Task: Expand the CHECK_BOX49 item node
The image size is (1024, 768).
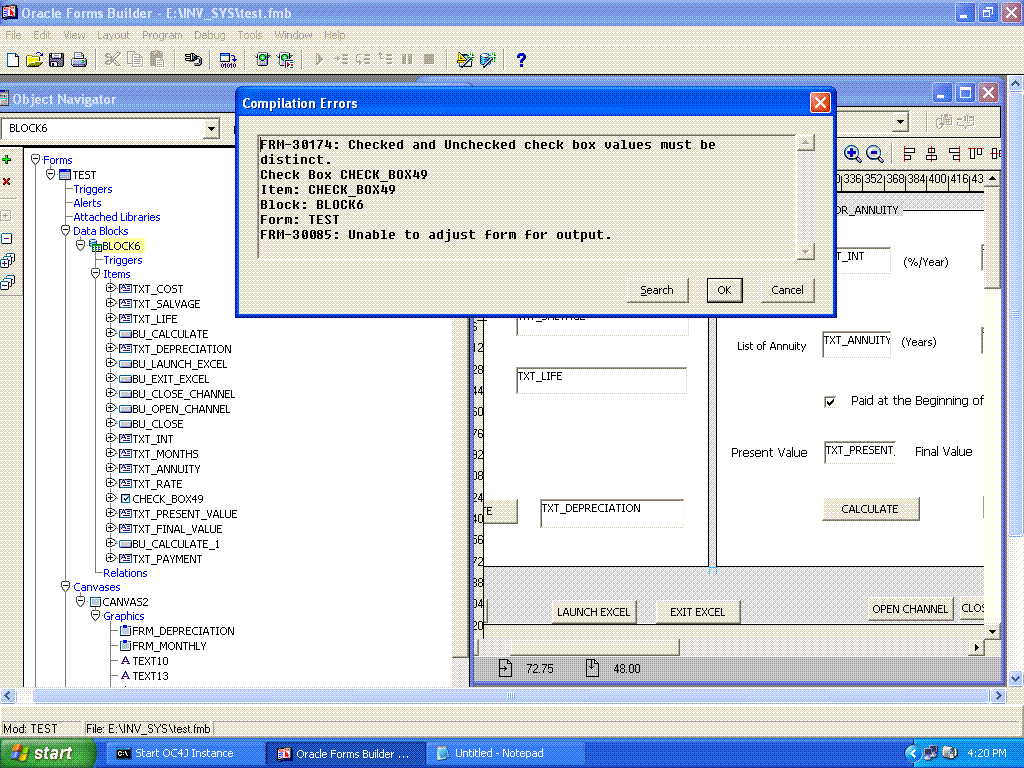Action: coord(110,498)
